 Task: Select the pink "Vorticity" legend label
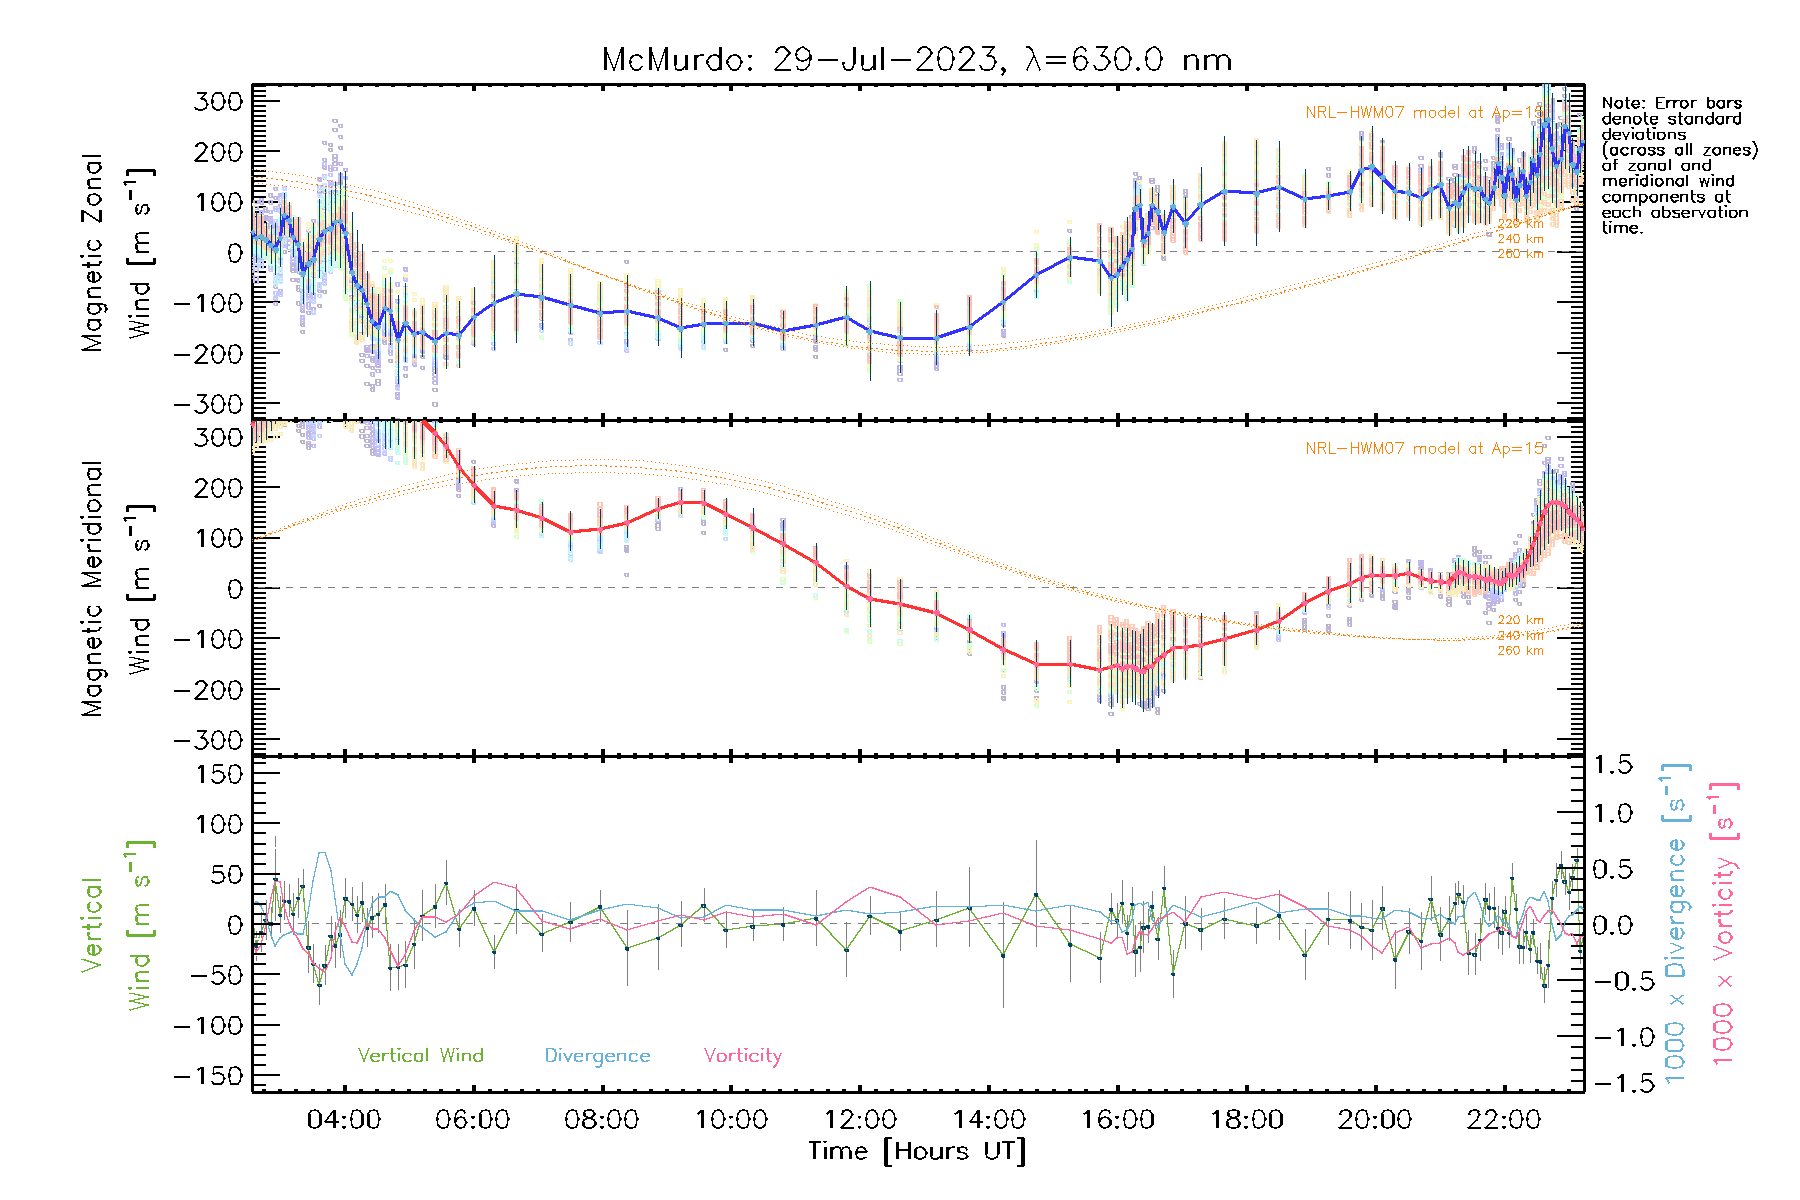pos(742,1055)
